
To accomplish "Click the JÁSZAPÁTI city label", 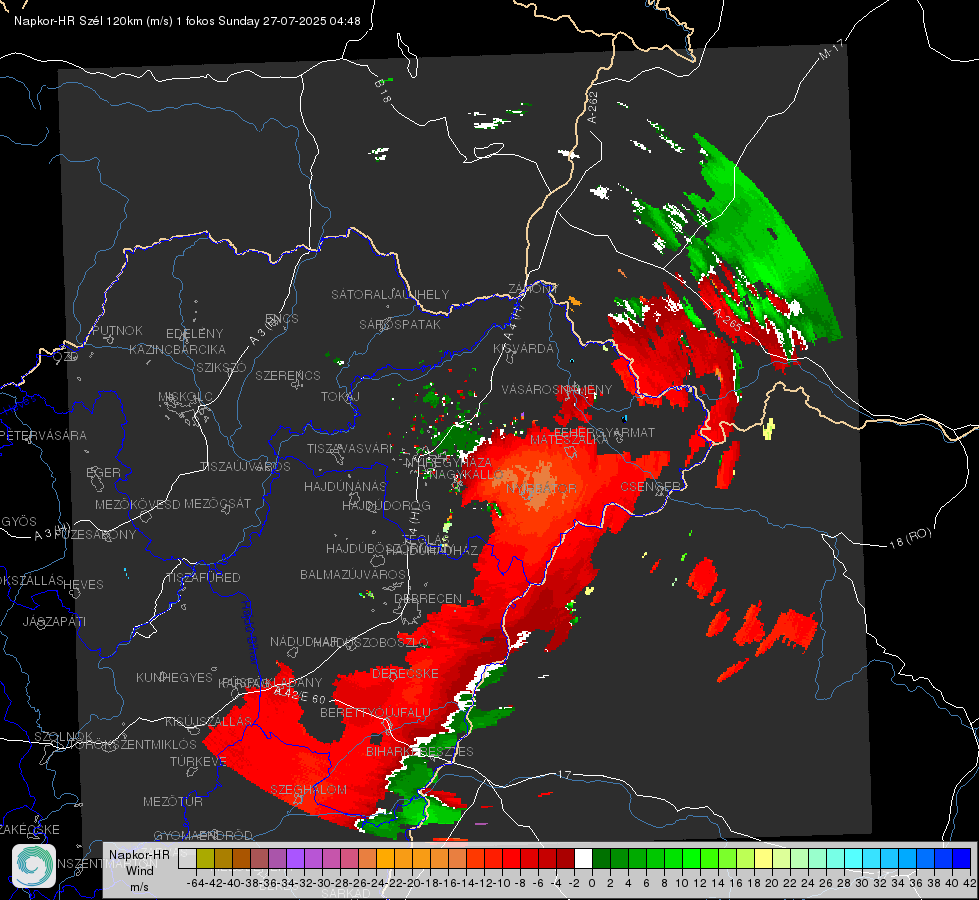I will 54,621.
